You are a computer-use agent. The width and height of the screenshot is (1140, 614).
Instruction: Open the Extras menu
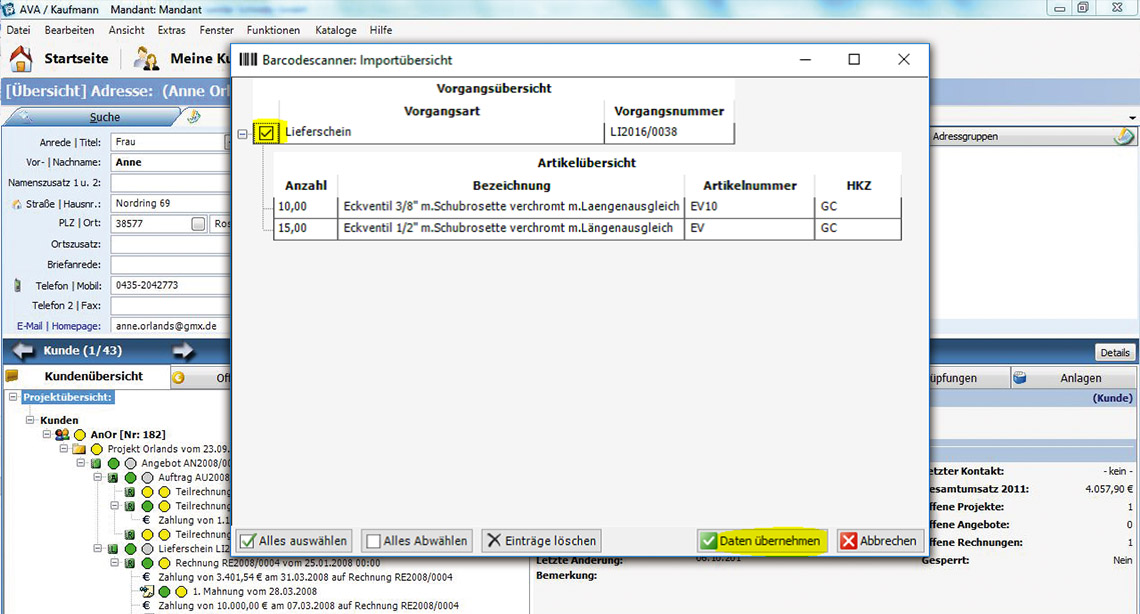click(x=171, y=31)
